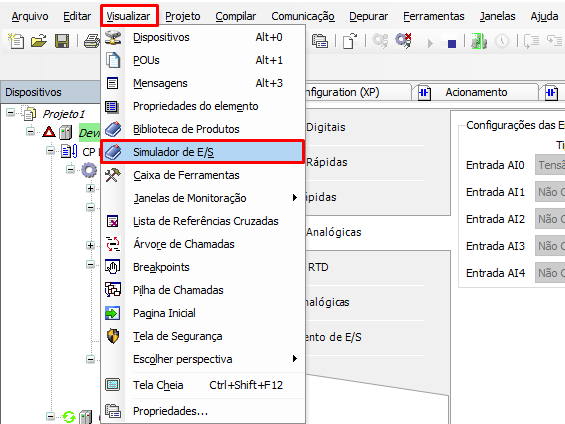Open Pilha de Chamadas
Screen dimensions: 565x424
(x=203, y=290)
